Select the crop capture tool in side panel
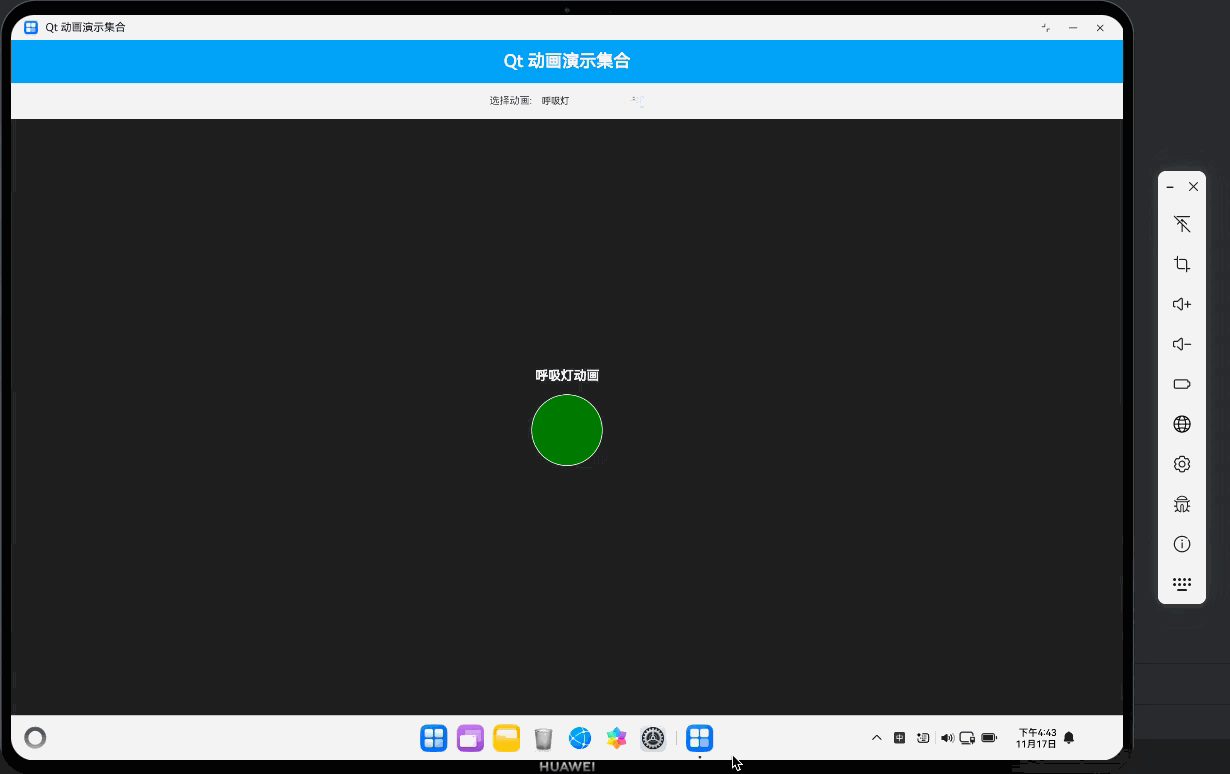This screenshot has width=1230, height=774. [x=1182, y=264]
